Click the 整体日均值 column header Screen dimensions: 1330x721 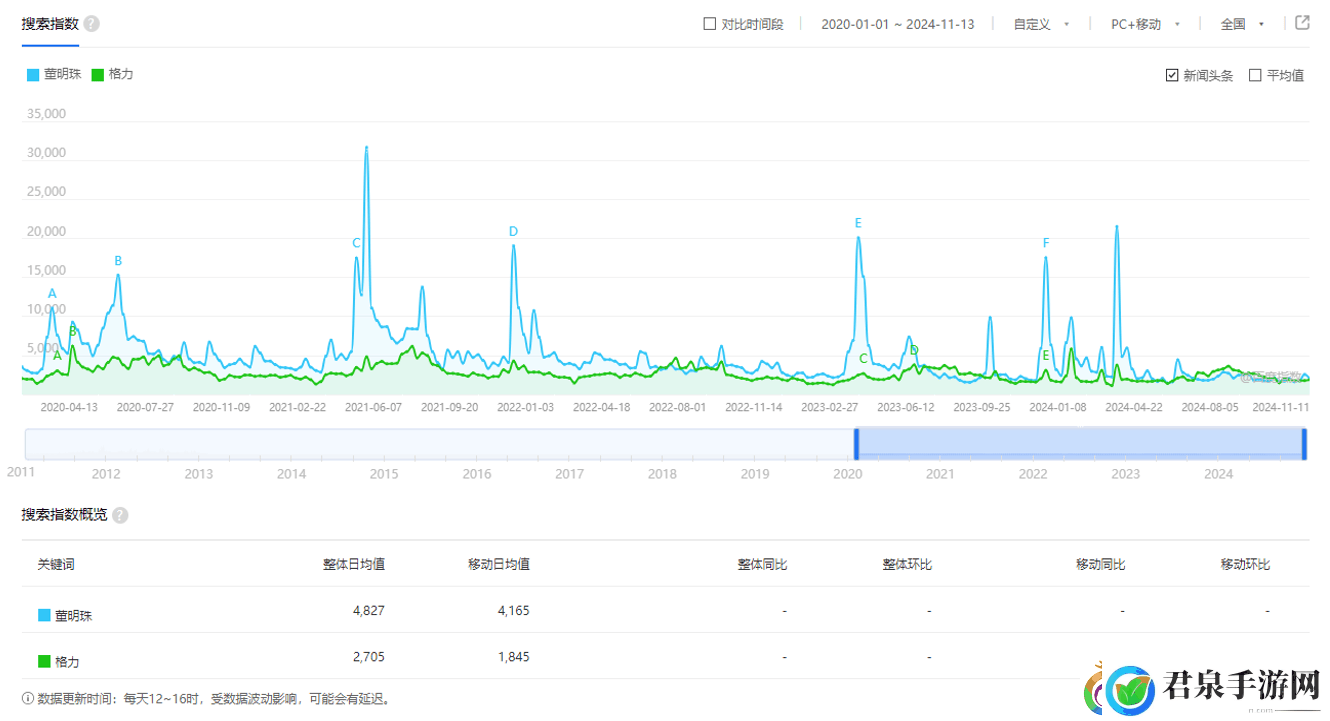354,564
